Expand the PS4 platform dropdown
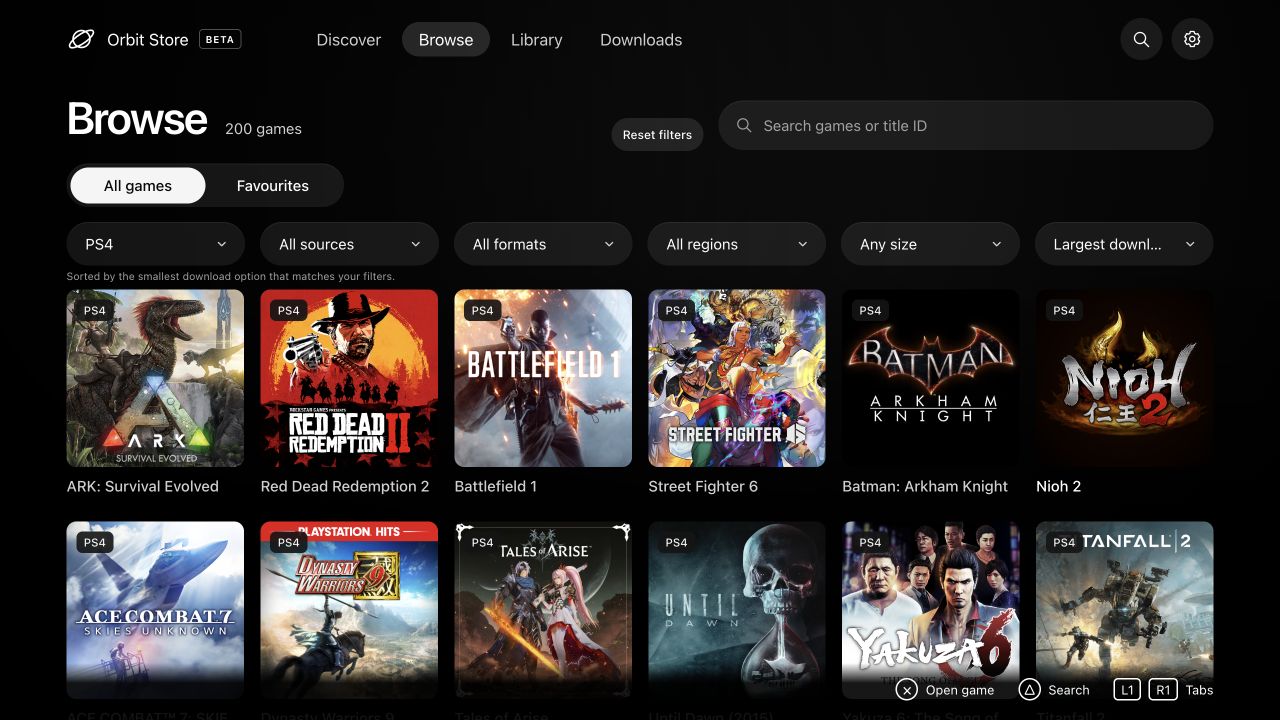Viewport: 1280px width, 720px height. point(156,244)
